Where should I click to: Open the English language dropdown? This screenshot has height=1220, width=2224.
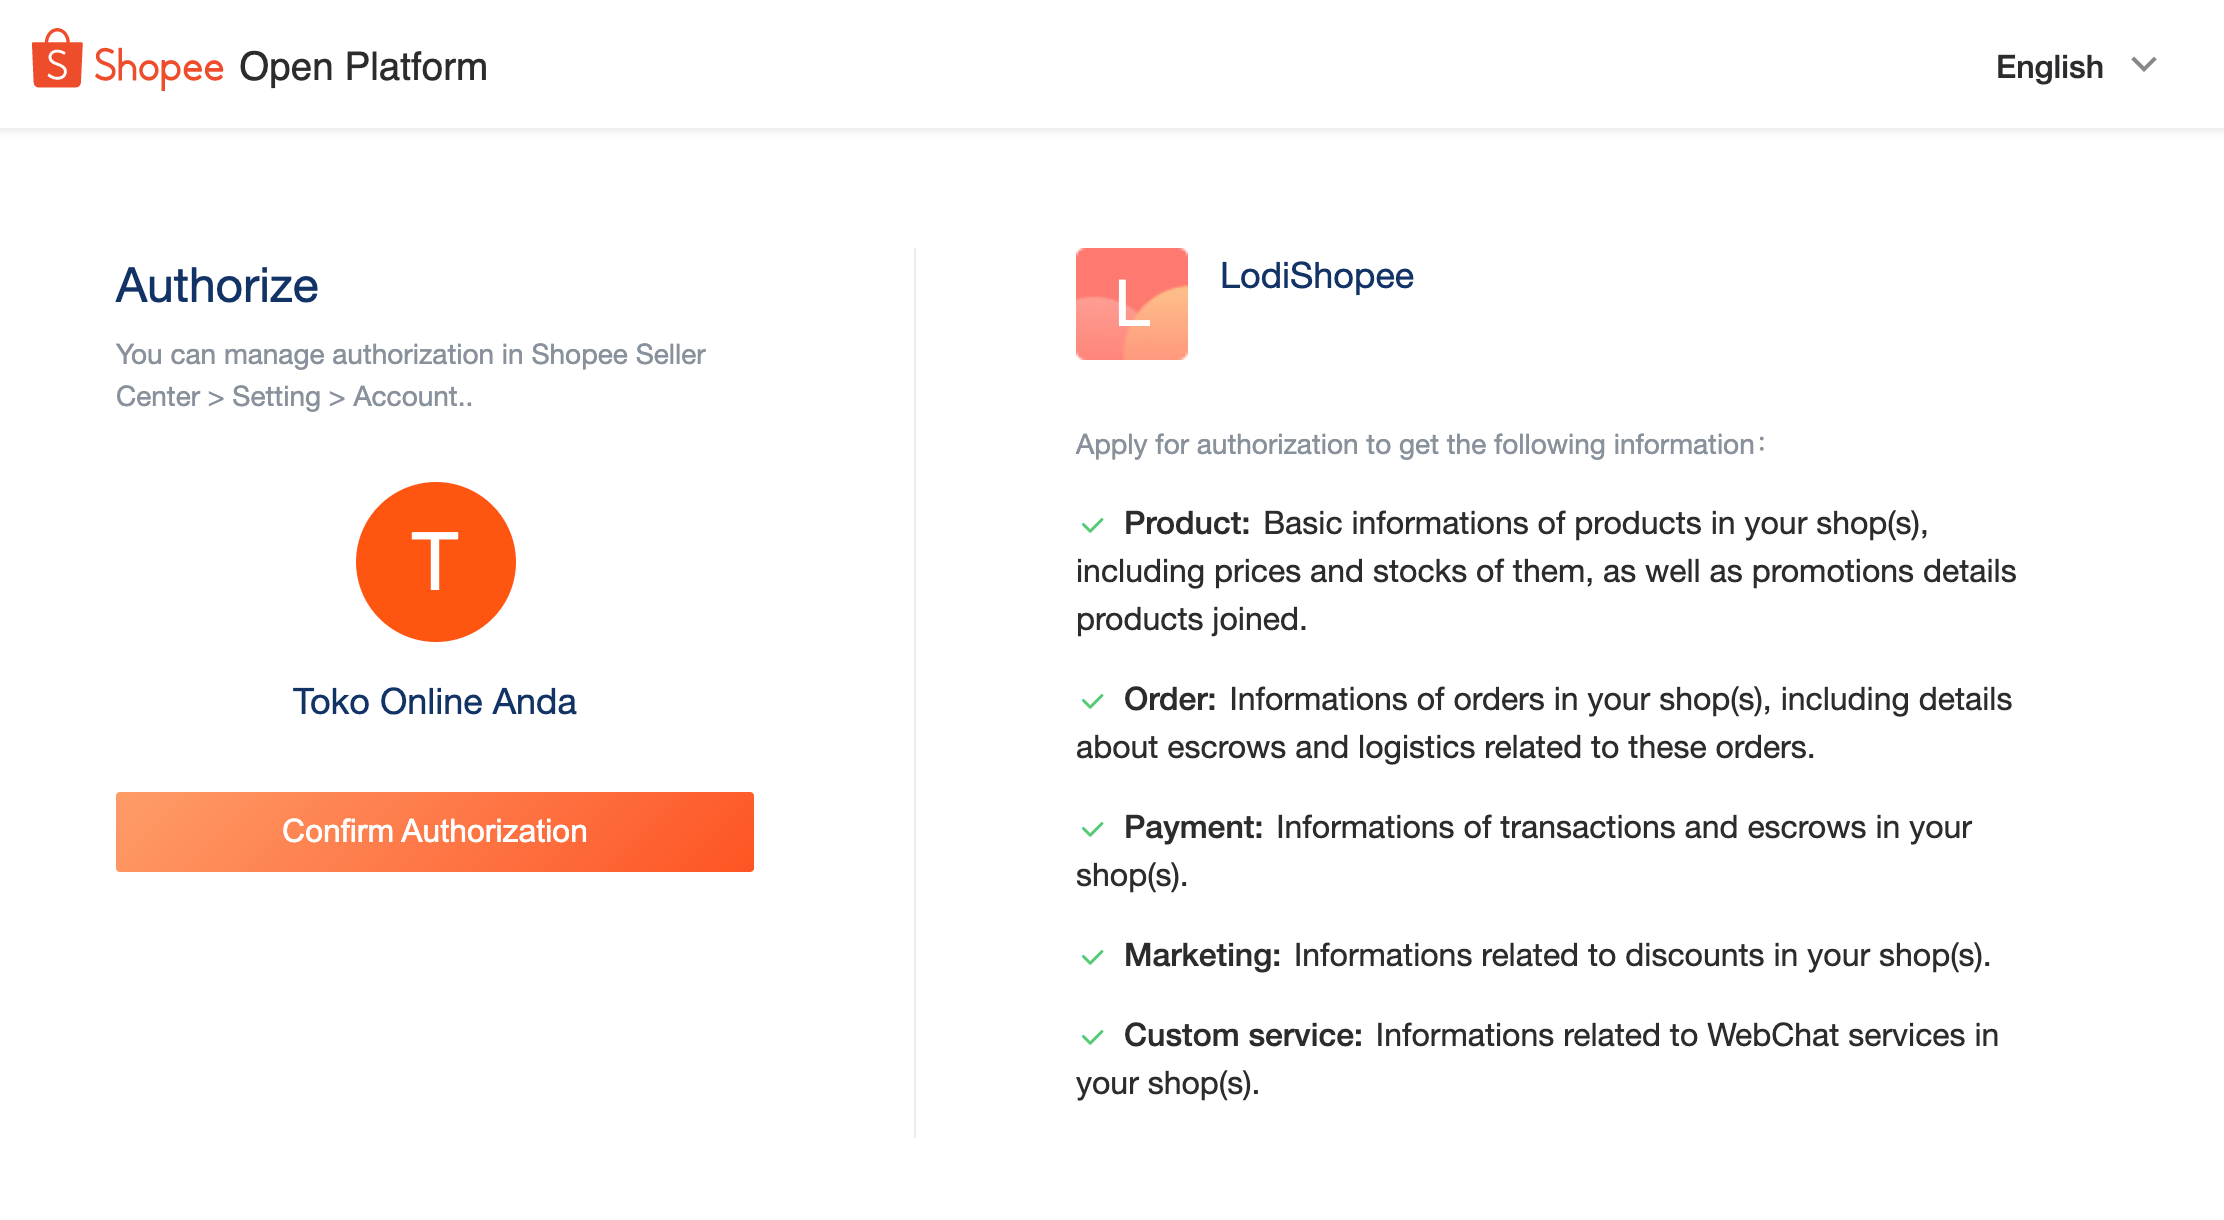[2049, 67]
